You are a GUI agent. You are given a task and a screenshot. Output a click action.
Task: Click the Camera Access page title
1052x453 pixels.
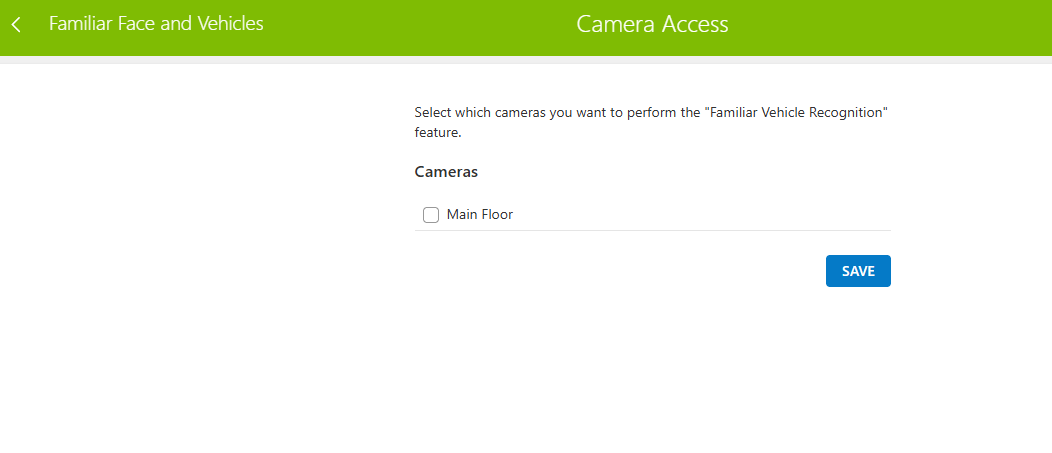click(652, 24)
